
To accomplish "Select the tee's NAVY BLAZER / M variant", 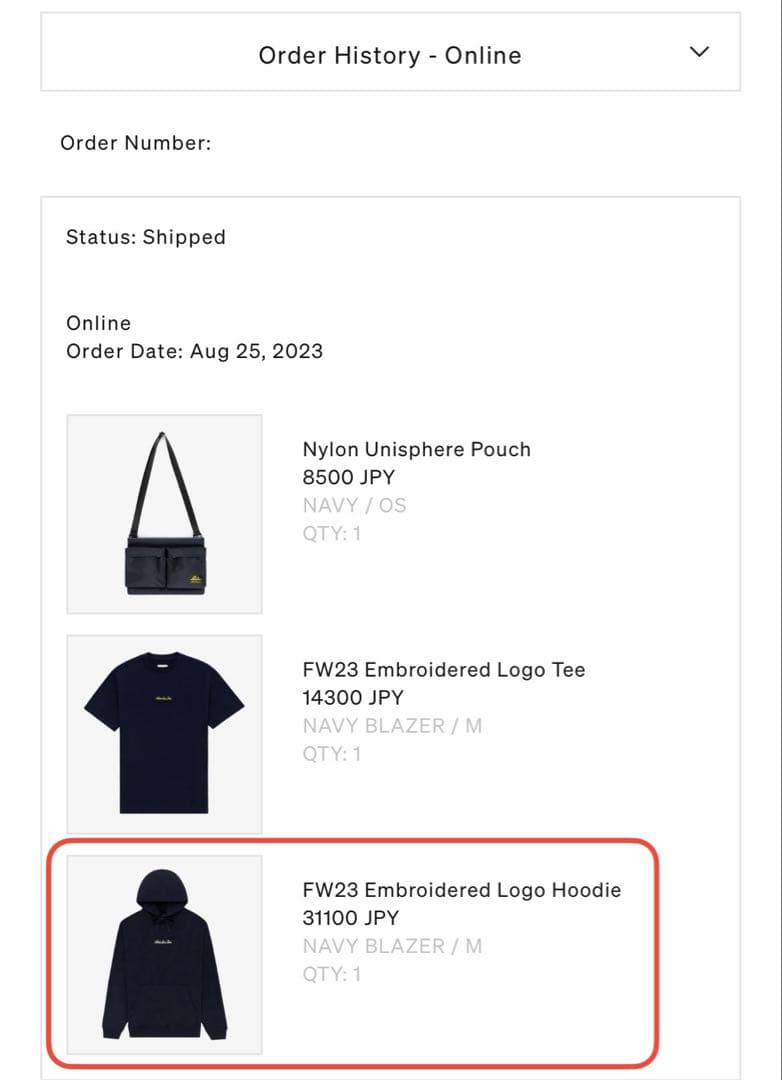I will (x=392, y=725).
